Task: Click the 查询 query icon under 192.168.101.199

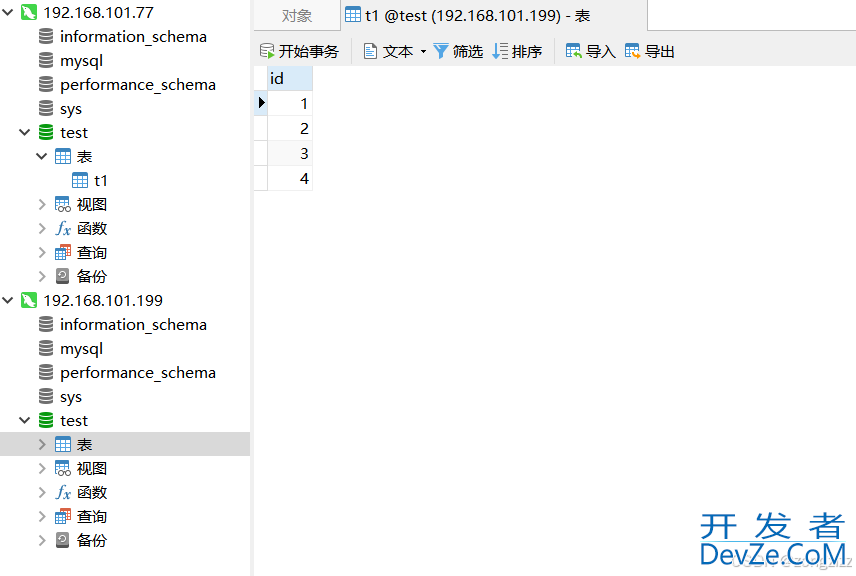Action: point(63,516)
